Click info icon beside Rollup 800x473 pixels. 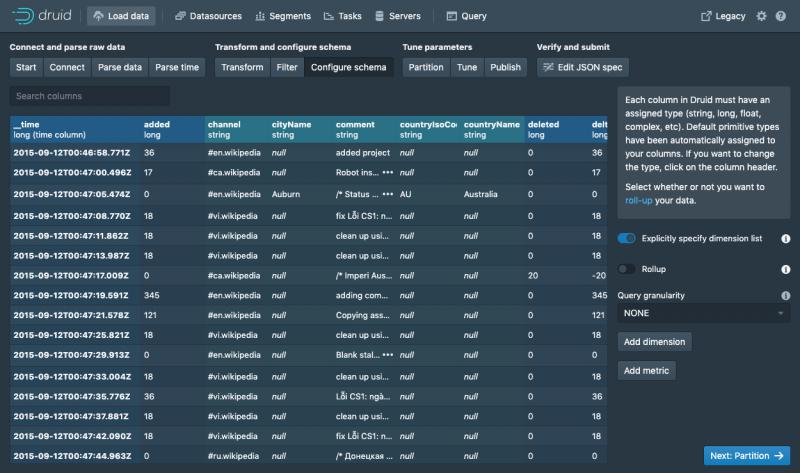pyautogui.click(x=785, y=269)
